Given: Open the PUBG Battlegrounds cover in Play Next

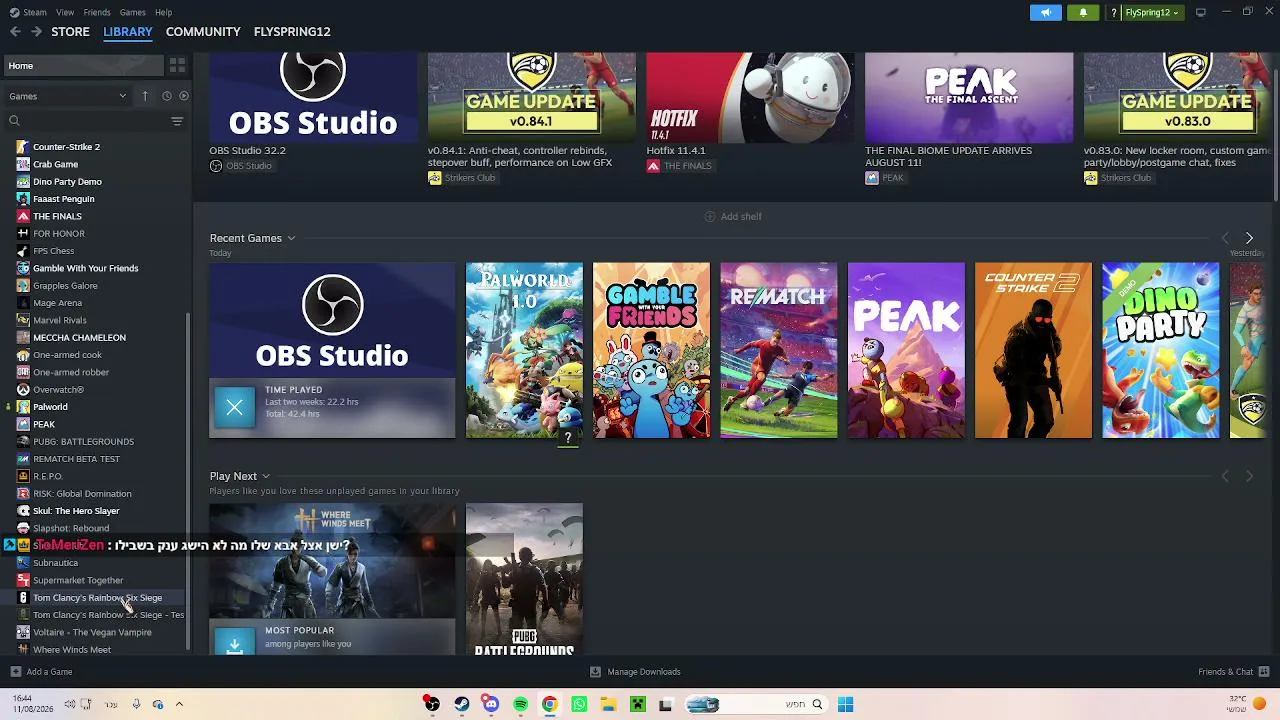Looking at the screenshot, I should [x=524, y=580].
